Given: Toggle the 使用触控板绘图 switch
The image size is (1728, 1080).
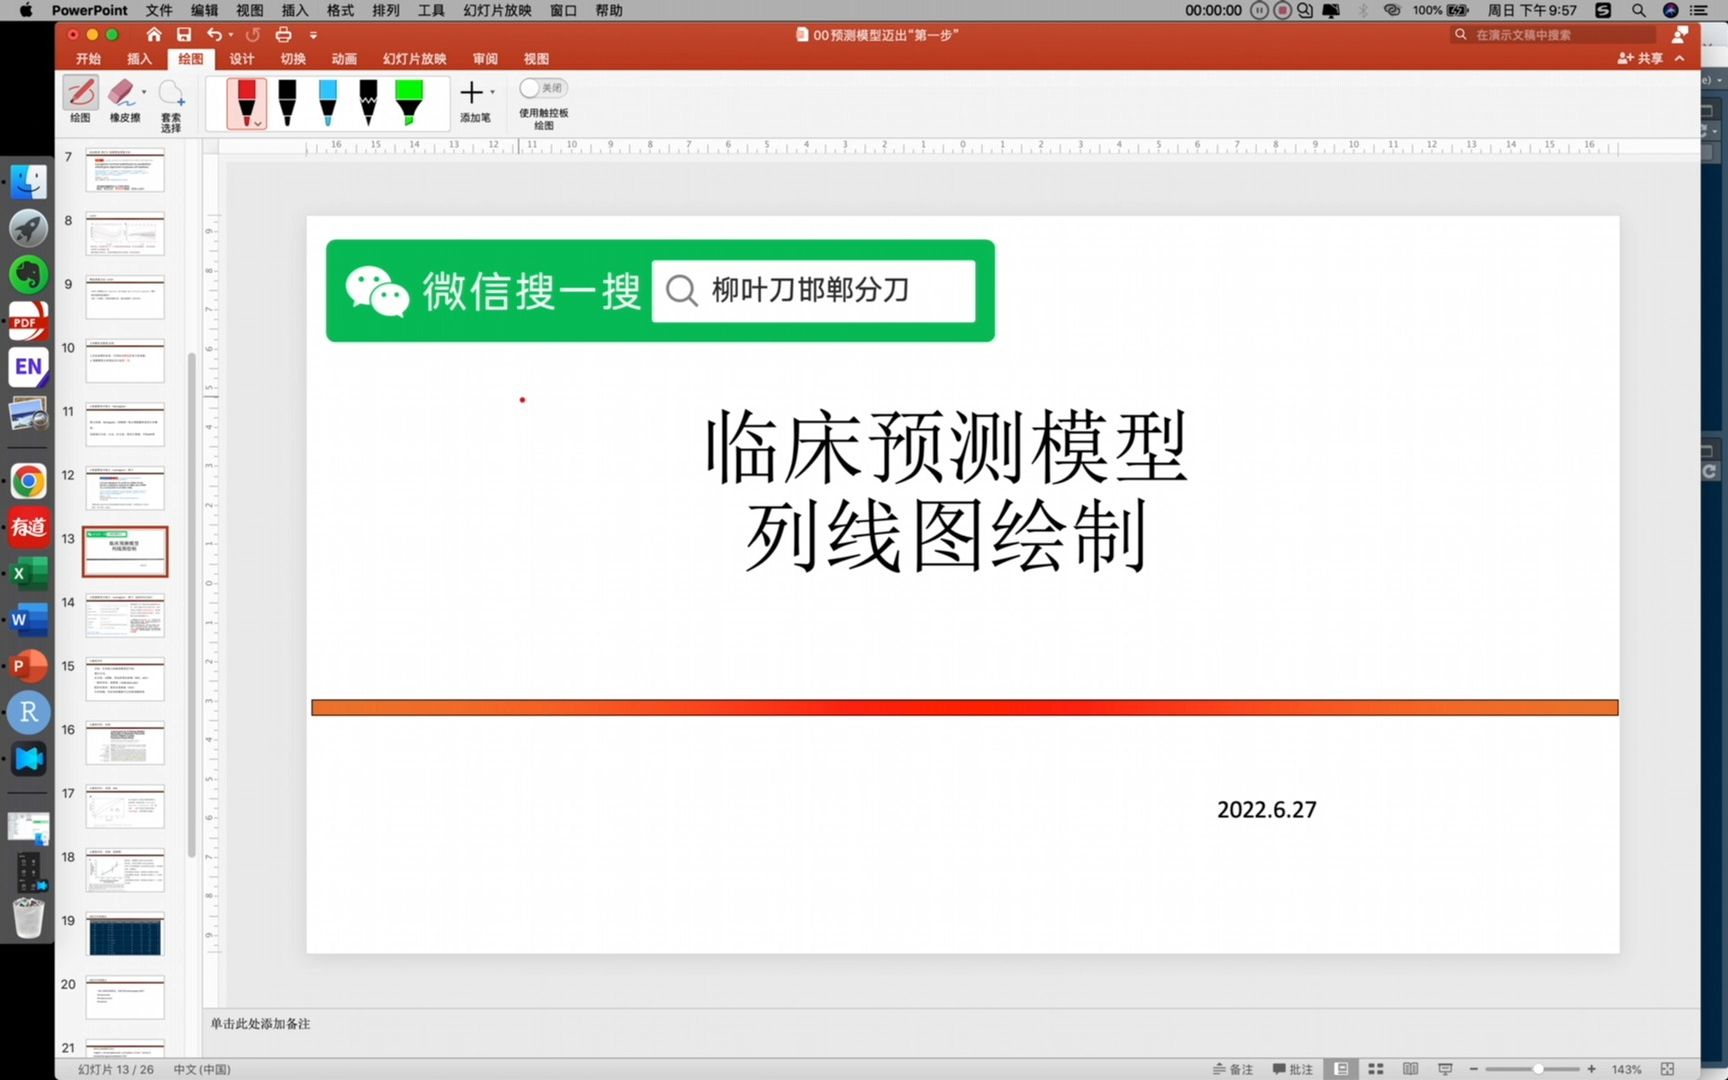Looking at the screenshot, I should pos(543,89).
